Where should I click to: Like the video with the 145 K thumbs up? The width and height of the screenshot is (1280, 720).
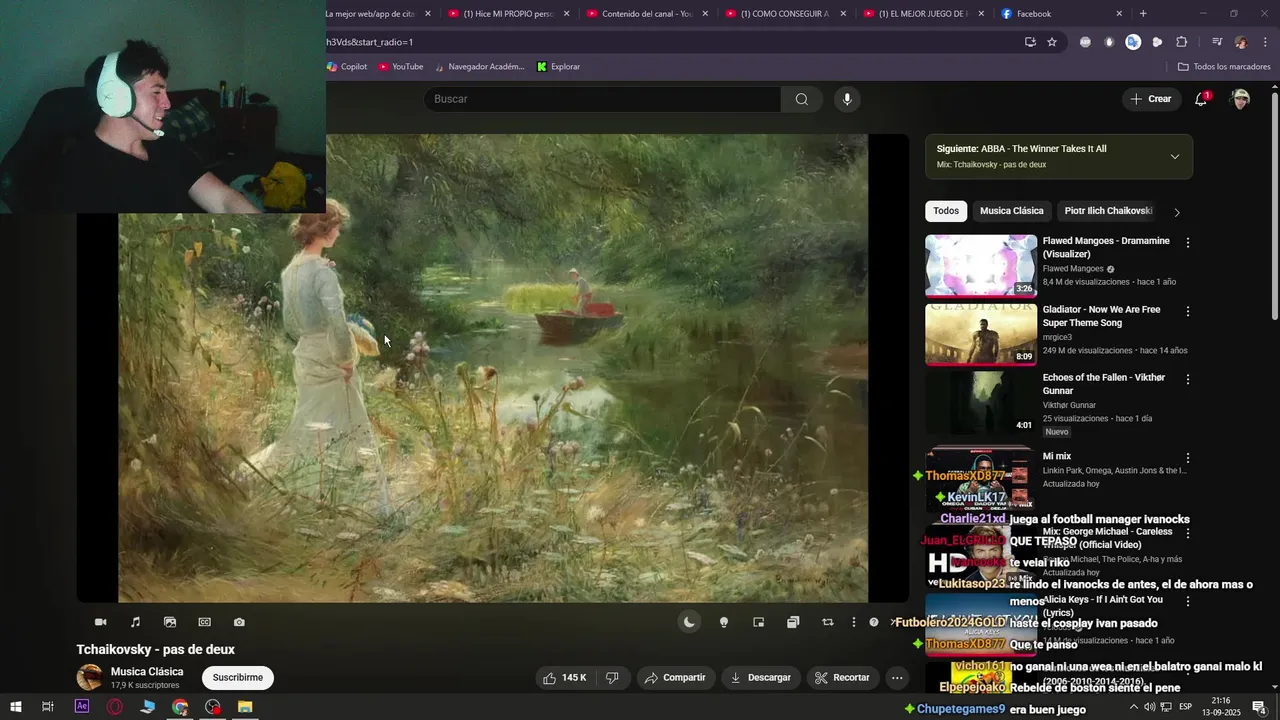point(564,678)
